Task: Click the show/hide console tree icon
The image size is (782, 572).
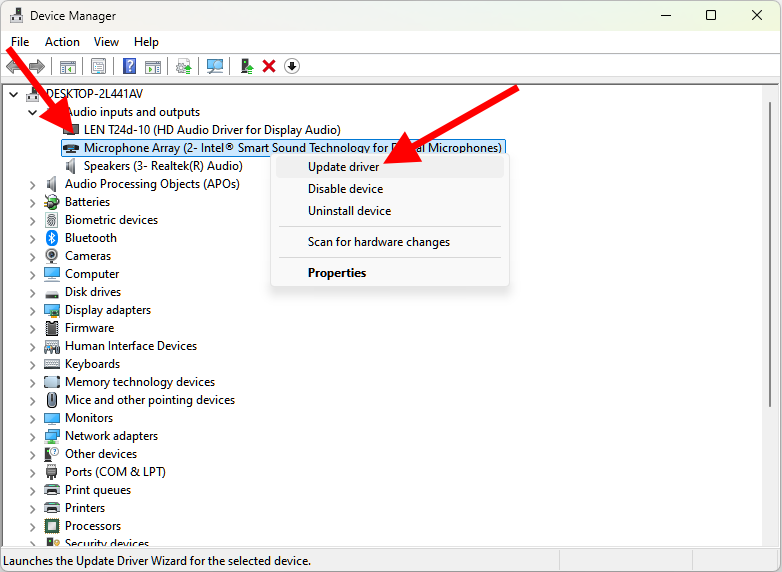Action: point(68,66)
